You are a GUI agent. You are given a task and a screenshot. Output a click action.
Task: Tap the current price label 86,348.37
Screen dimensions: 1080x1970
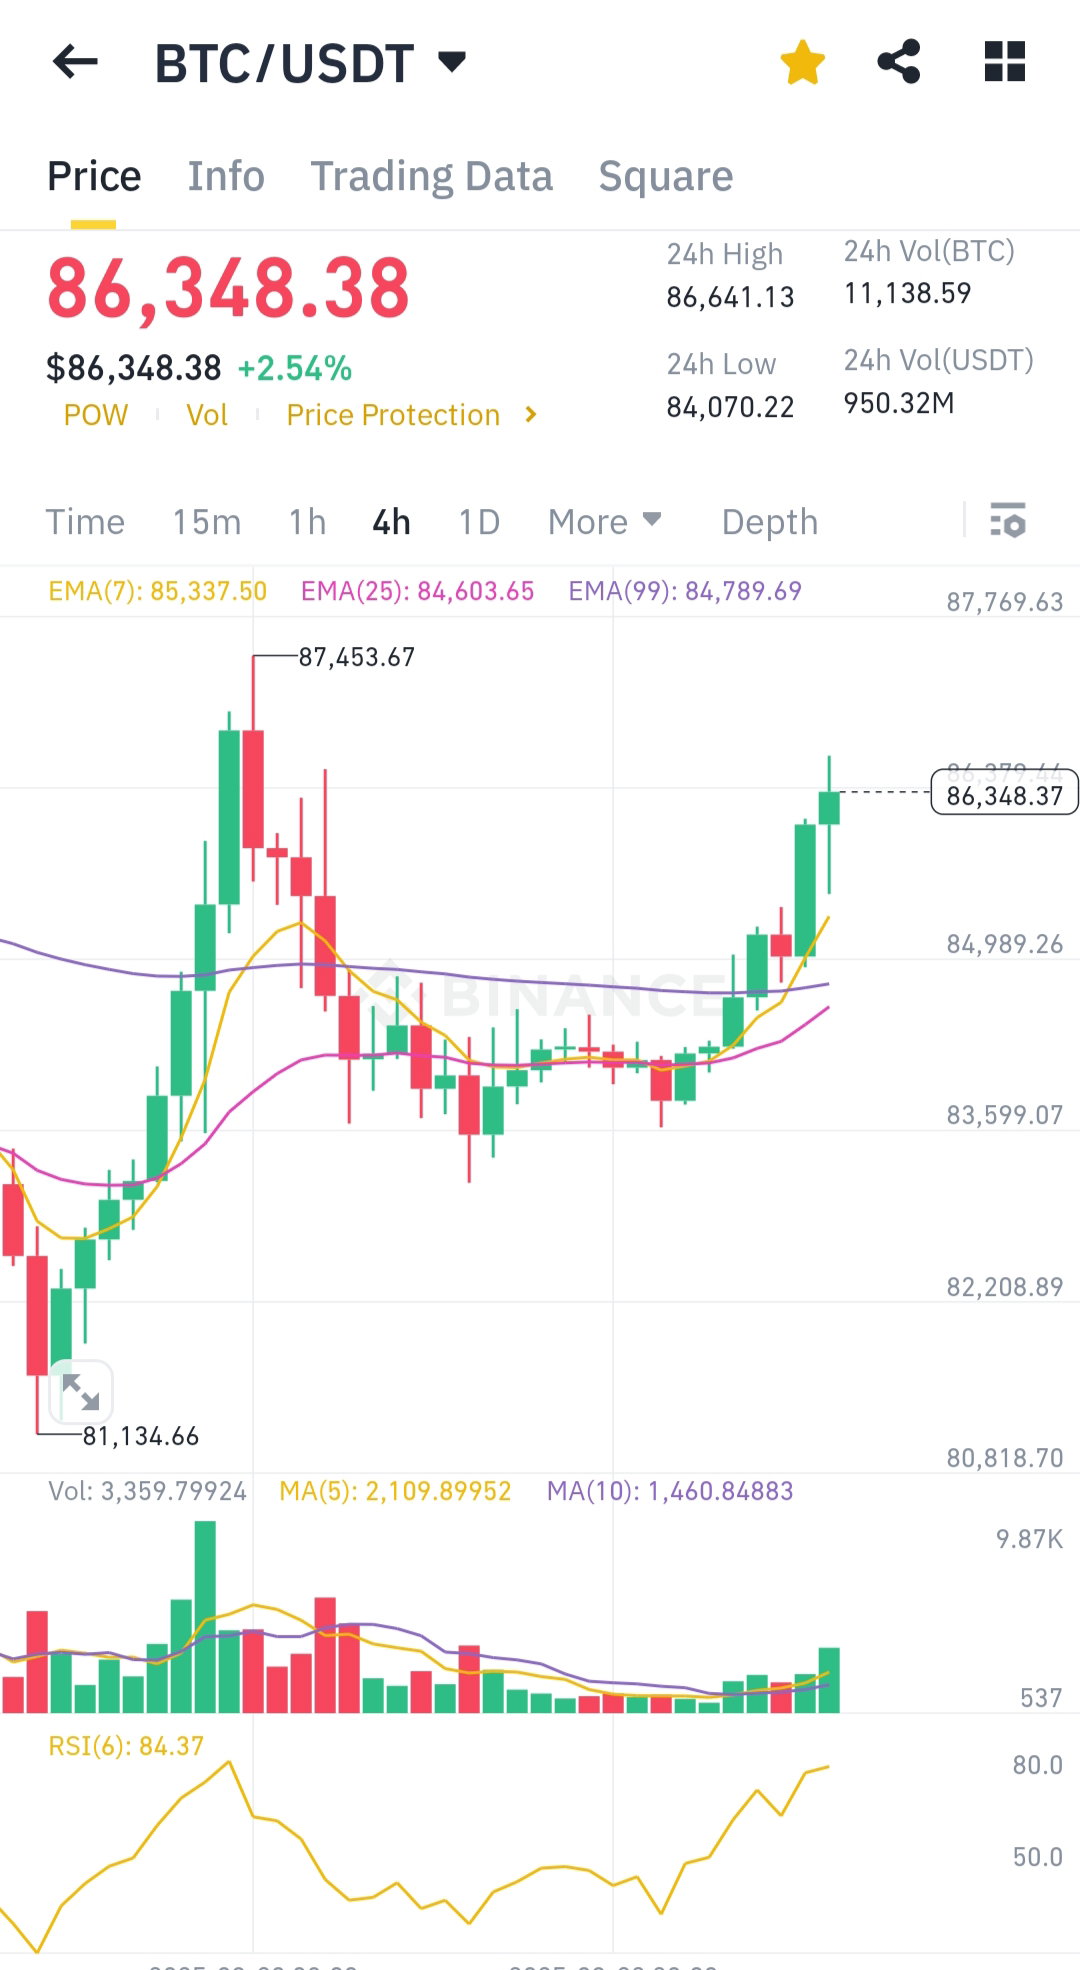tap(1004, 795)
